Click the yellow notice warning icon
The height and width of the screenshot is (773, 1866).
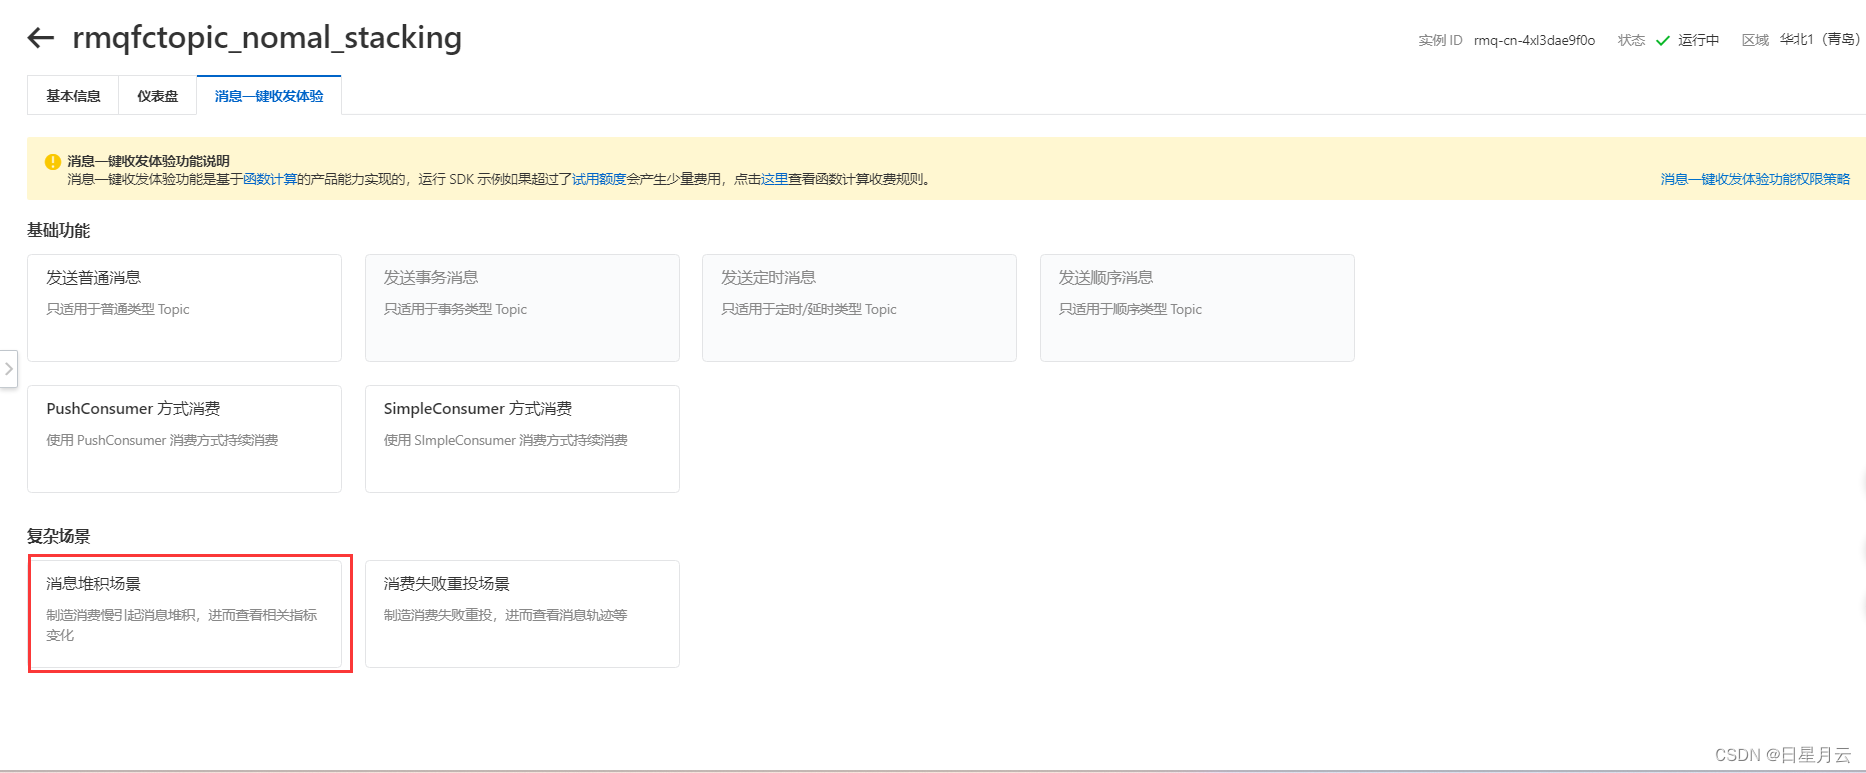[x=53, y=161]
